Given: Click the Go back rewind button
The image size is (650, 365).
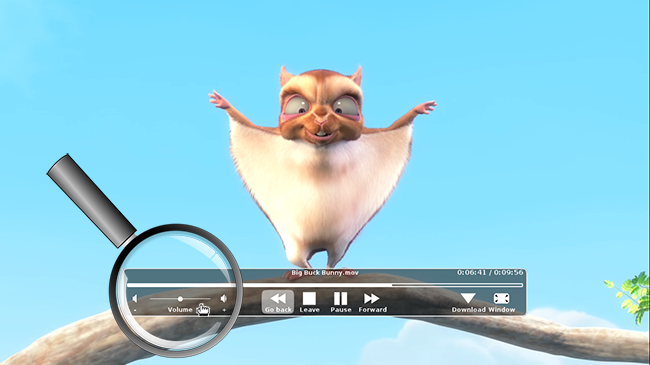Looking at the screenshot, I should click(278, 302).
